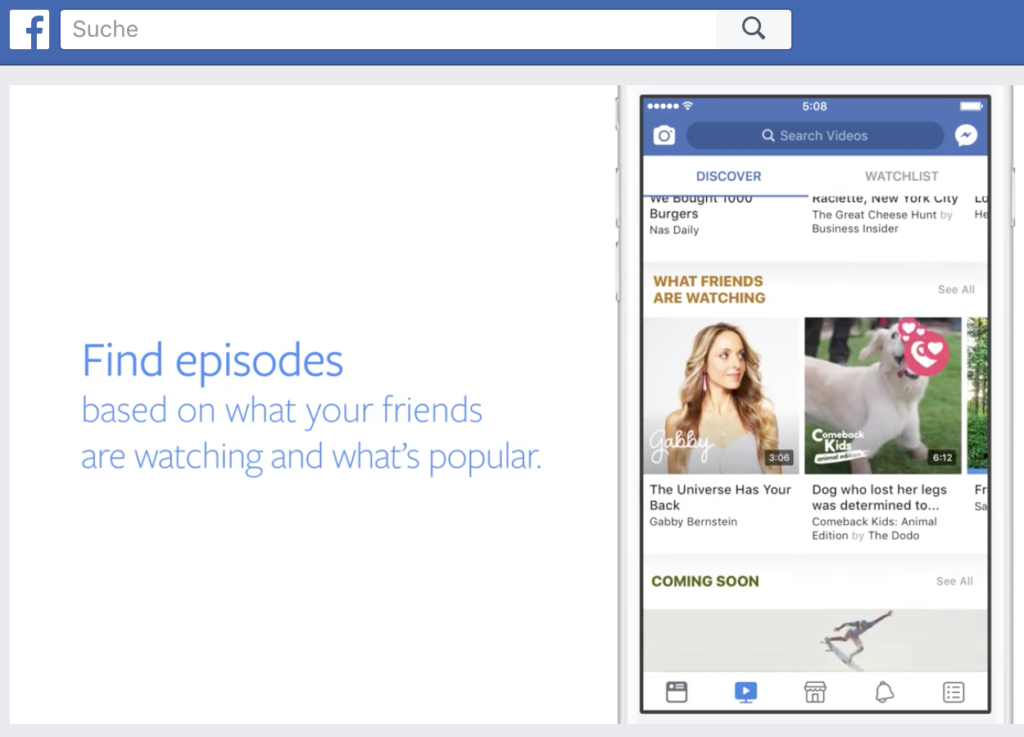Switch to the WATCHLIST tab
The width and height of the screenshot is (1024, 737).
point(901,176)
